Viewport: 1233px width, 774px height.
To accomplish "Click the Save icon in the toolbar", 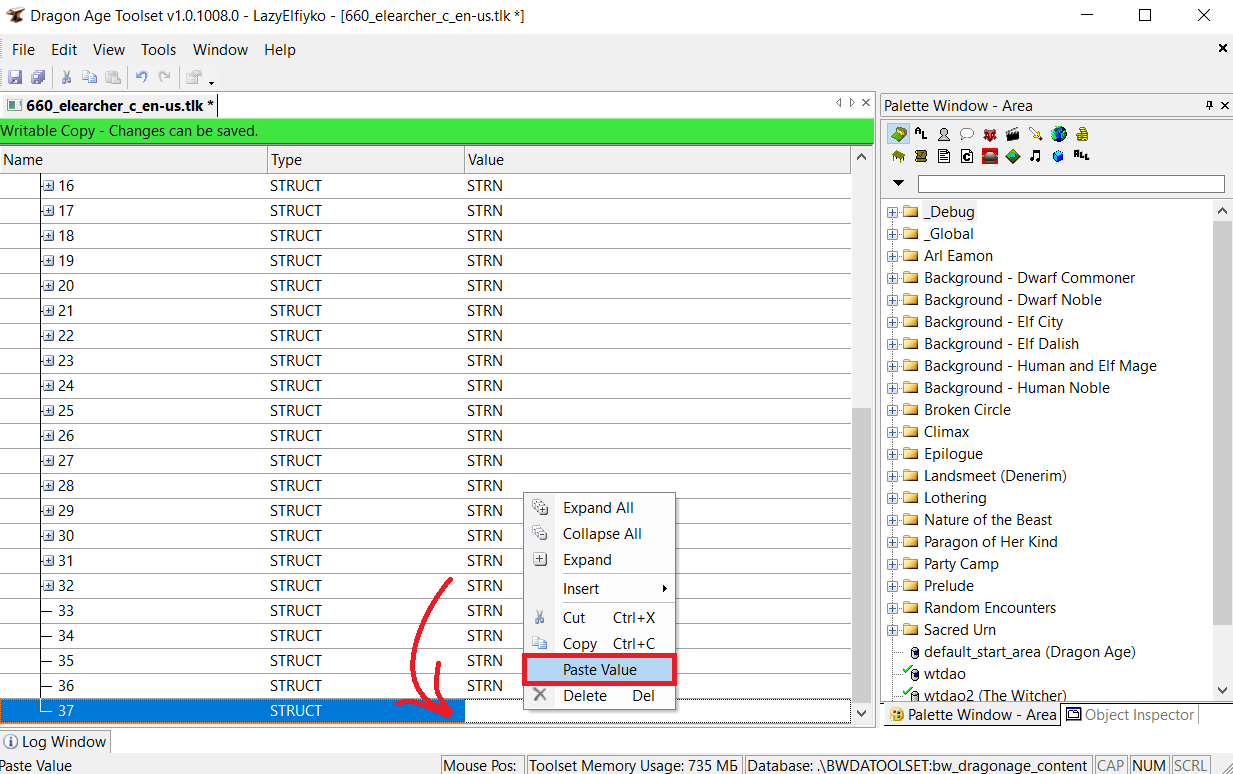I will pyautogui.click(x=15, y=77).
